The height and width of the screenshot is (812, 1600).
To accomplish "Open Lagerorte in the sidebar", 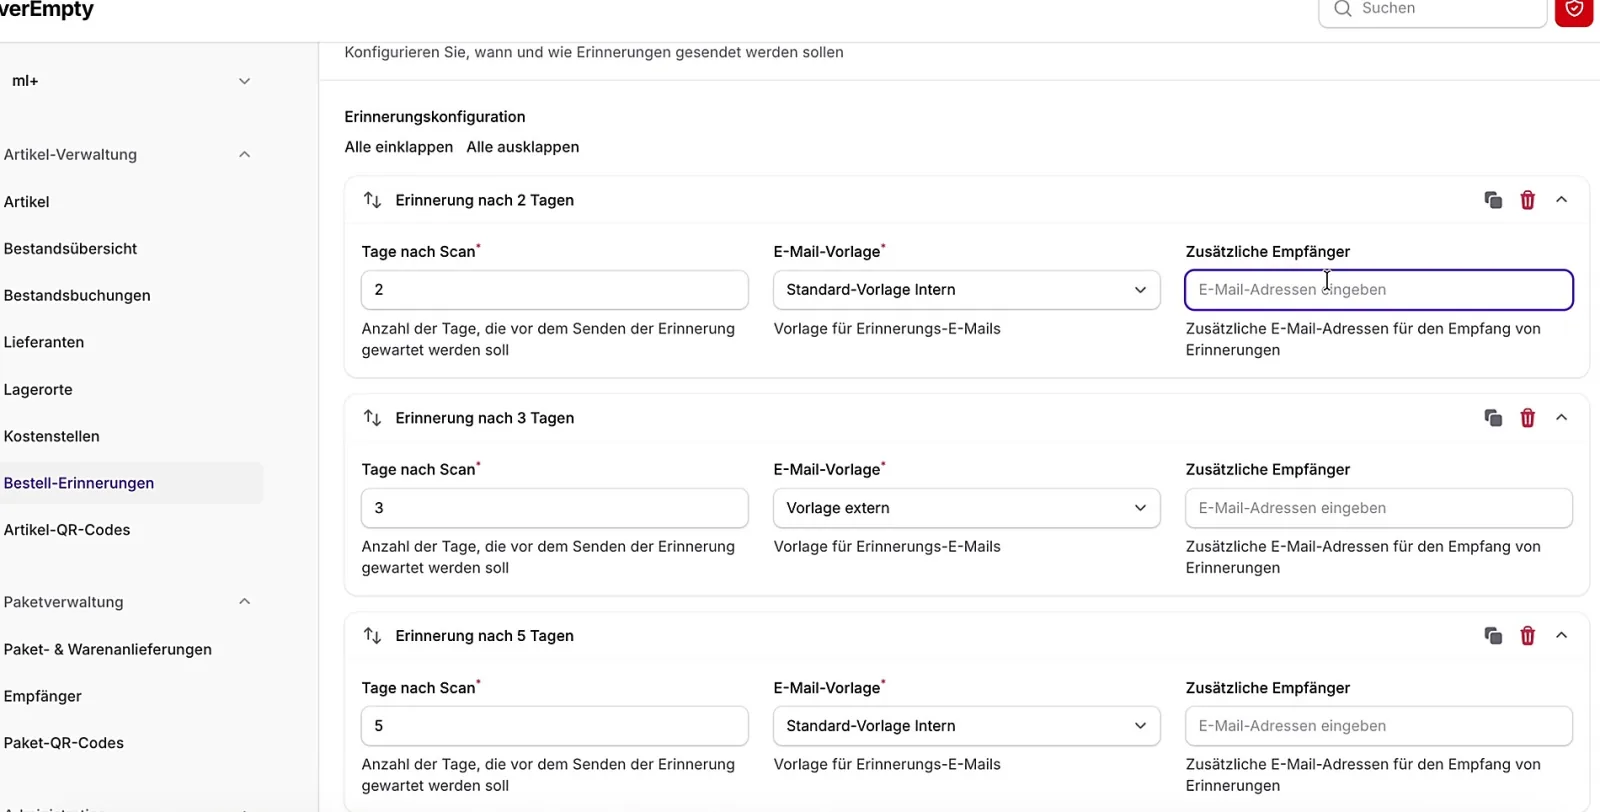I will 38,390.
